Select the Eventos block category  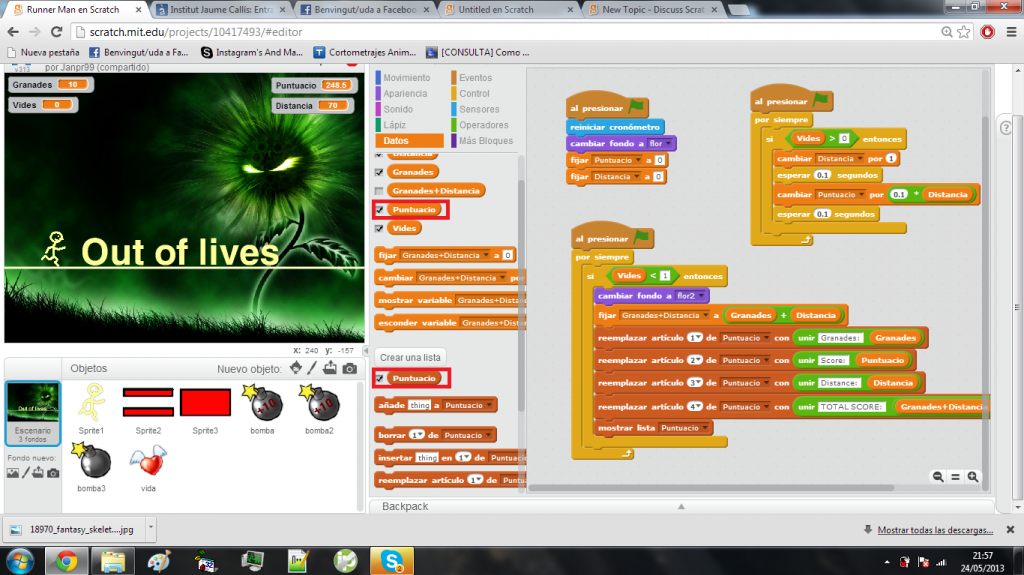coord(474,78)
